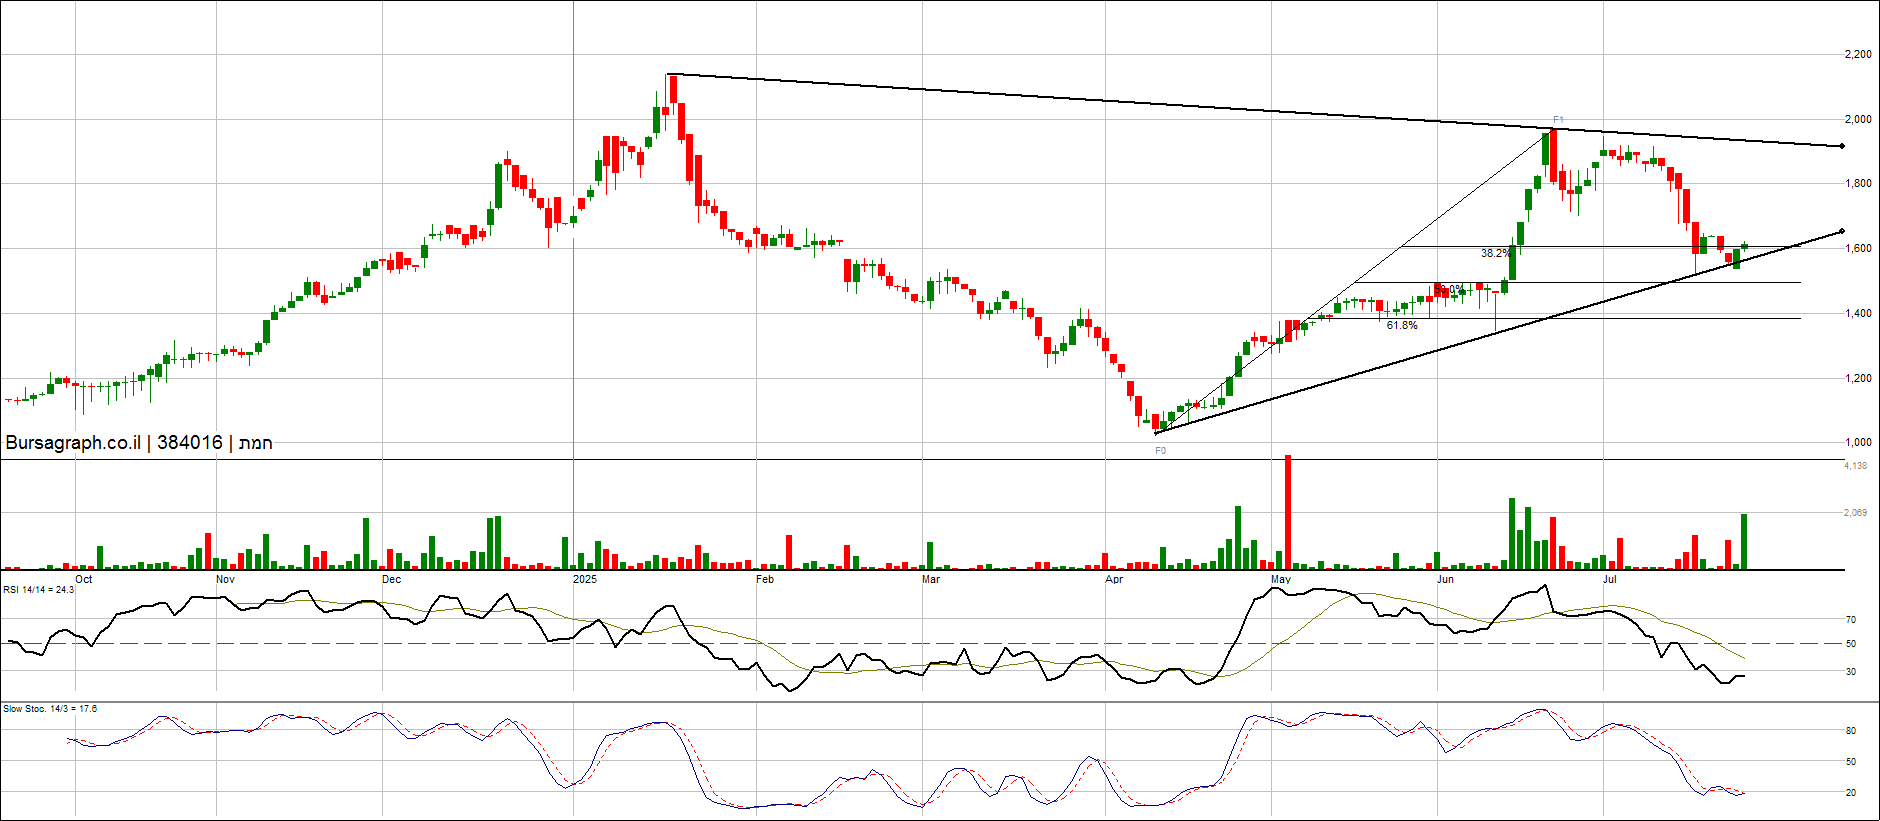Click the 4,138 volume axis label
1880x821 pixels.
tap(1855, 466)
